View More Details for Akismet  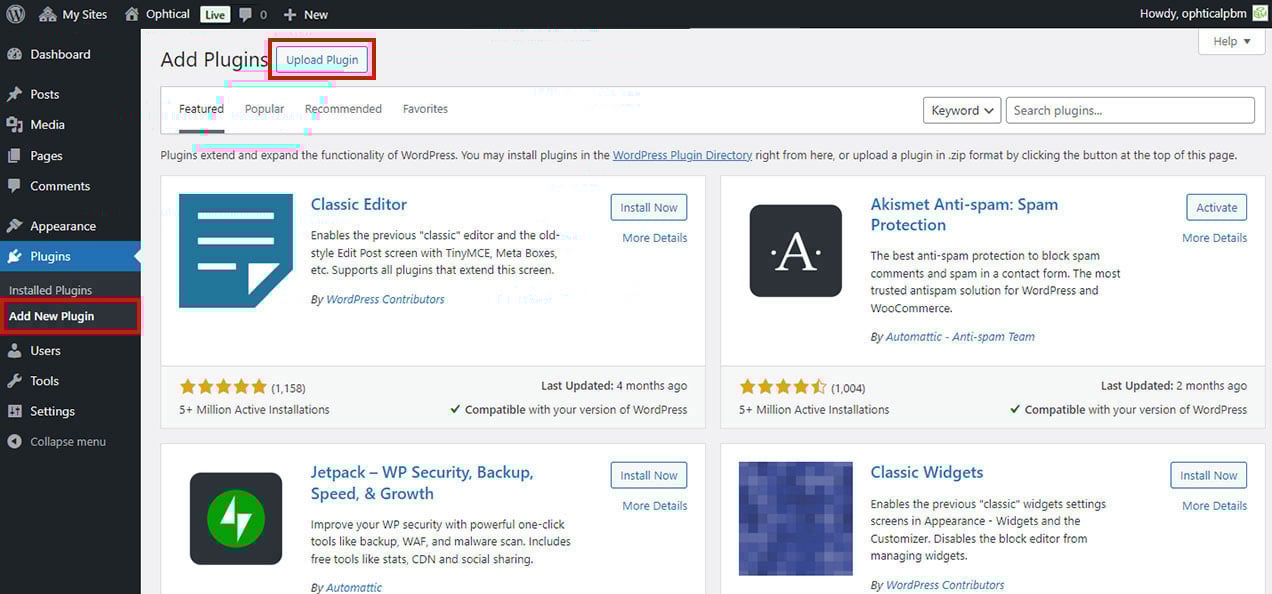(1215, 238)
